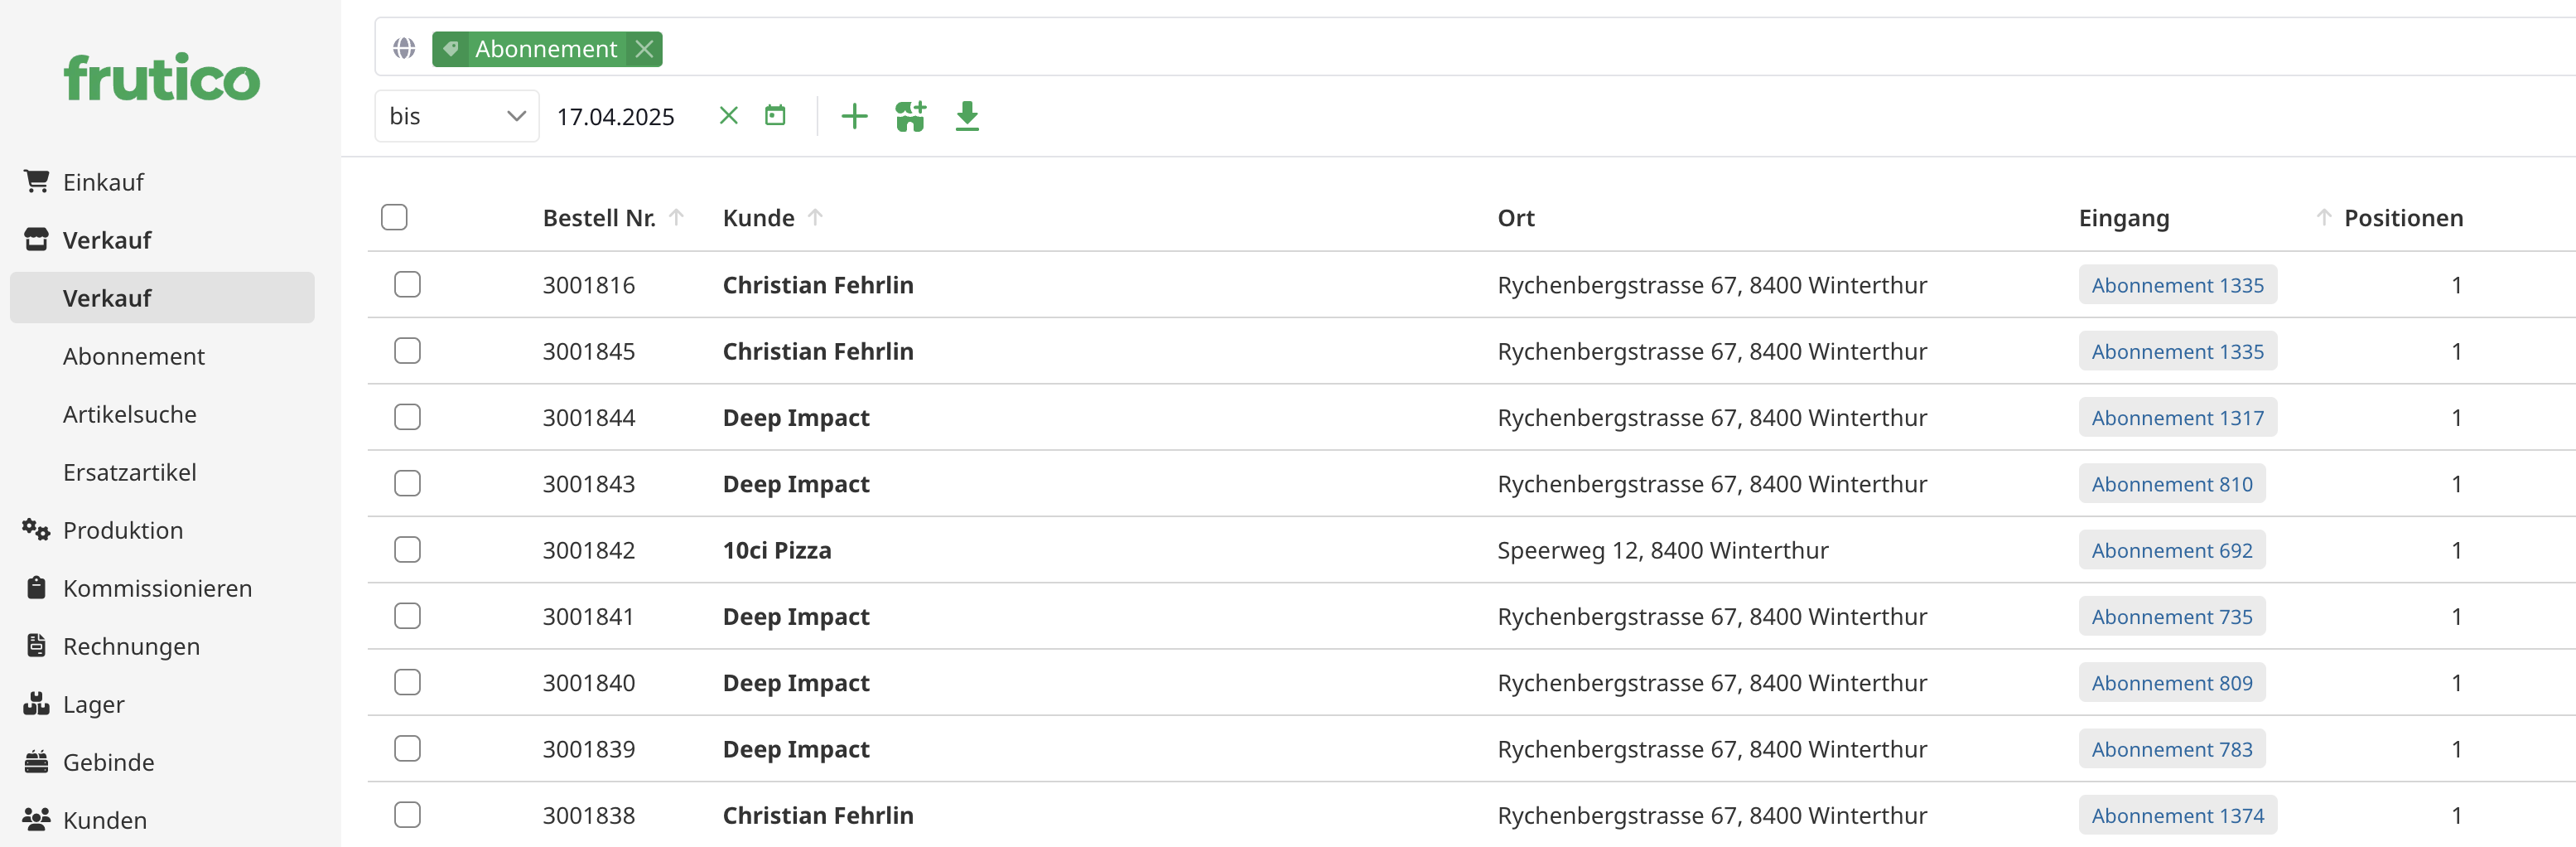Open the 'bis' date filter dropdown
2576x847 pixels.
pyautogui.click(x=456, y=115)
